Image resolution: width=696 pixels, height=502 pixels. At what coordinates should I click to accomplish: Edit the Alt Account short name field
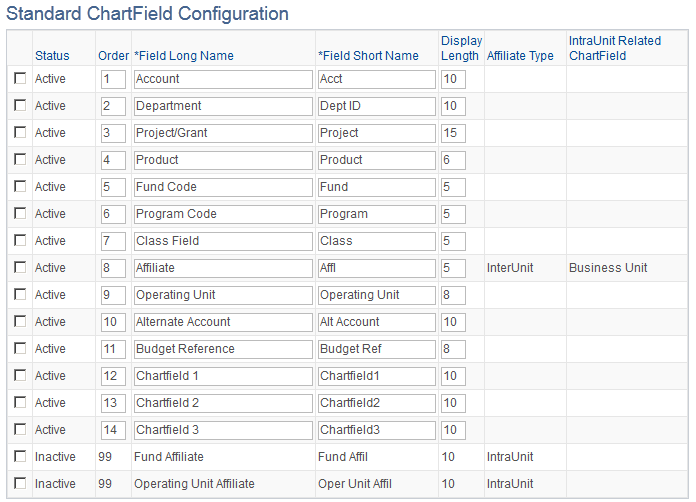point(377,322)
